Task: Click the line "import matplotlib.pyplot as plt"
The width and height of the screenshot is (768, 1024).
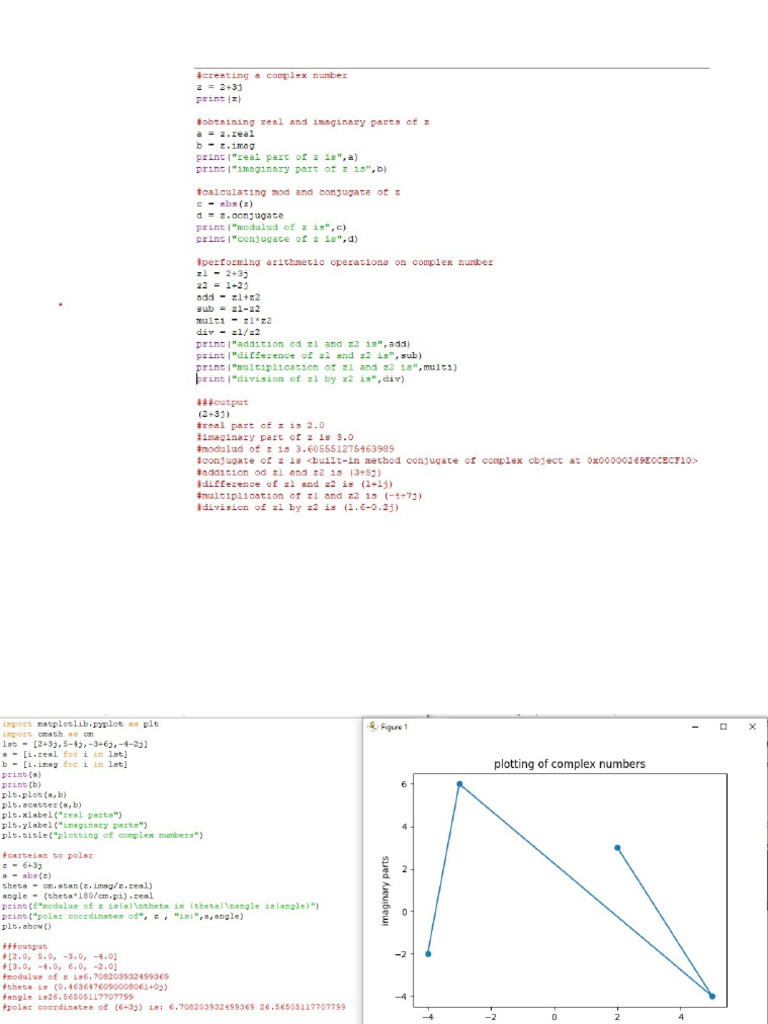Action: click(x=80, y=724)
